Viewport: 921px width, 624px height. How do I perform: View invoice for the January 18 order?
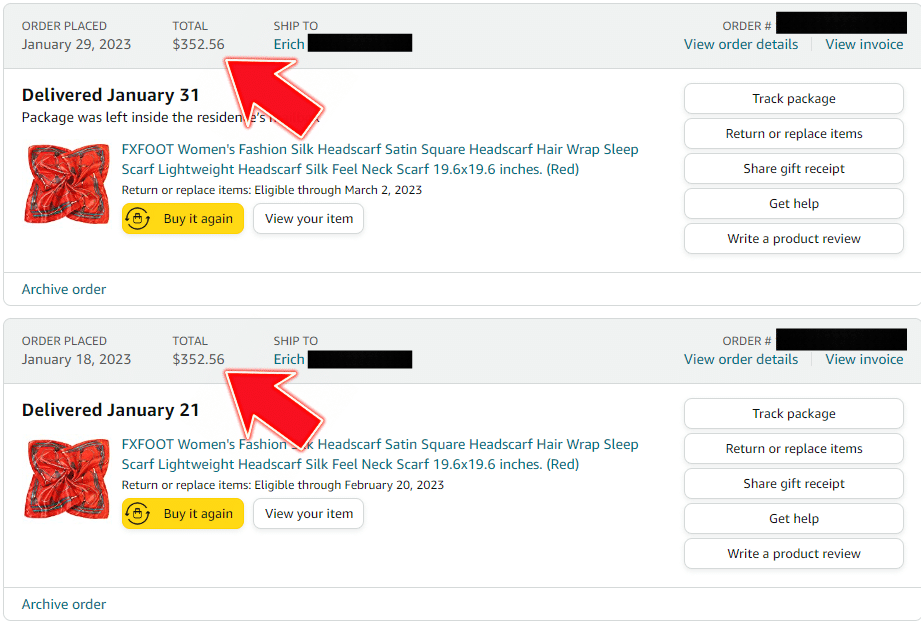click(x=864, y=360)
